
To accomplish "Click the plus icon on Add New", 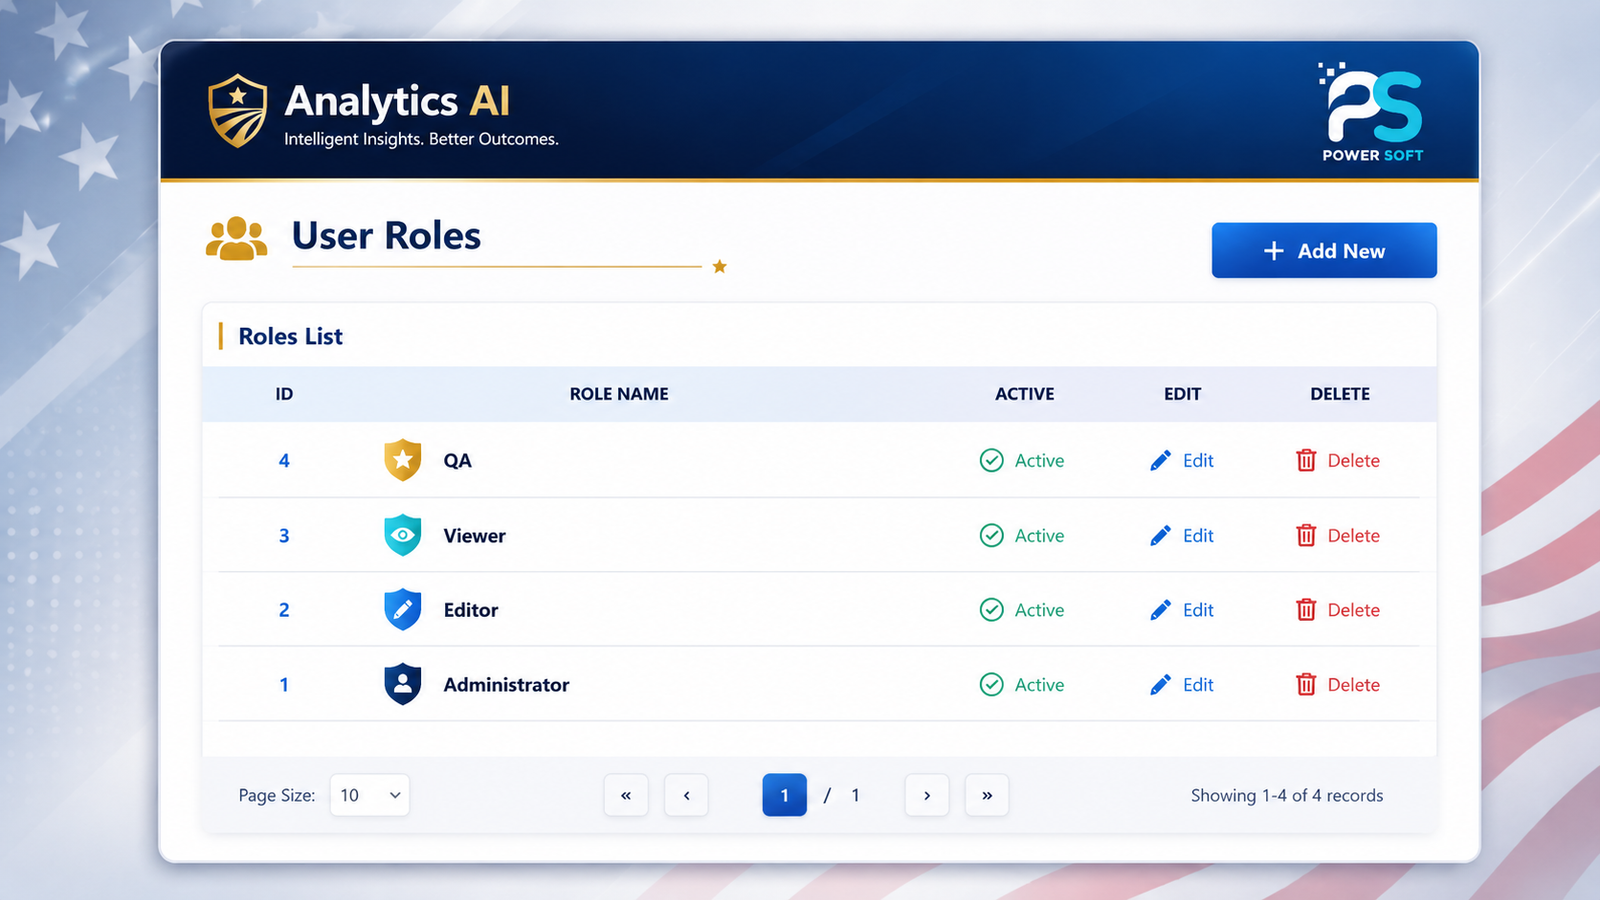I will (x=1273, y=251).
